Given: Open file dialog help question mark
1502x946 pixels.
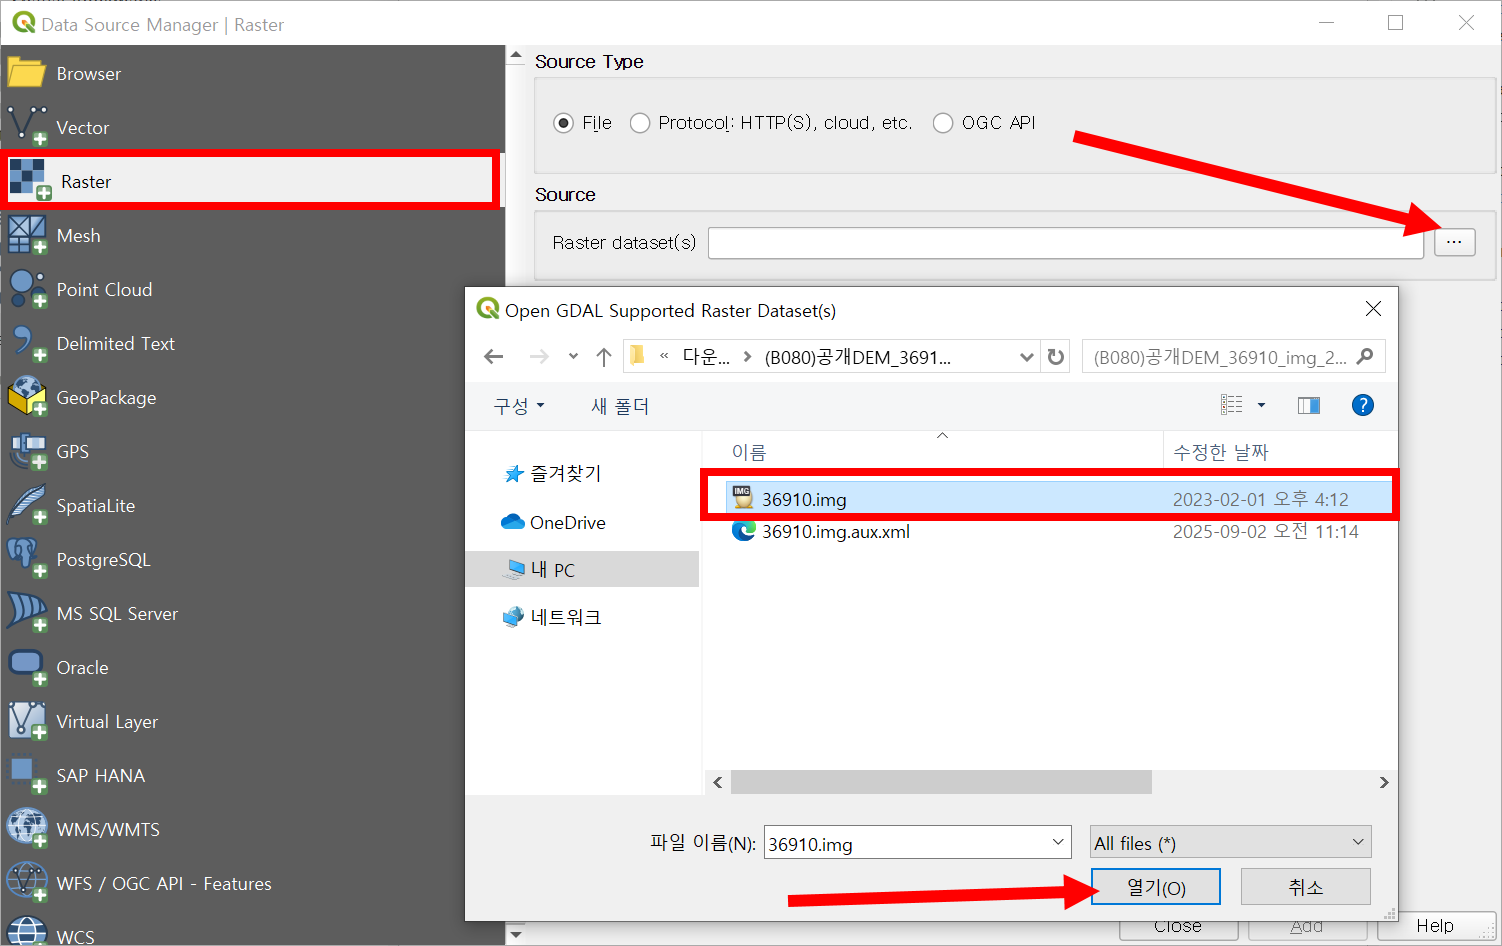Looking at the screenshot, I should [1362, 405].
